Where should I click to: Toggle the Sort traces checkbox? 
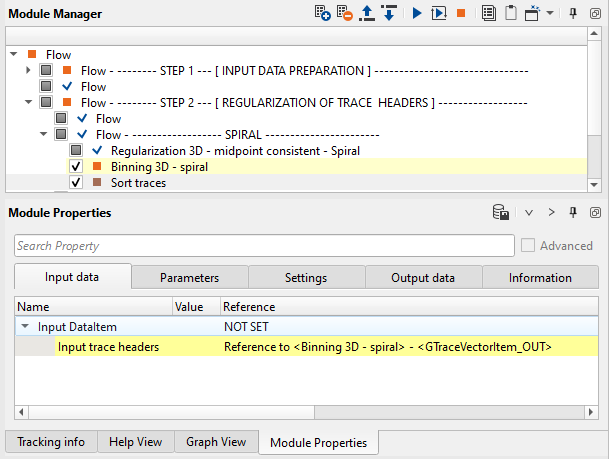coord(76,183)
